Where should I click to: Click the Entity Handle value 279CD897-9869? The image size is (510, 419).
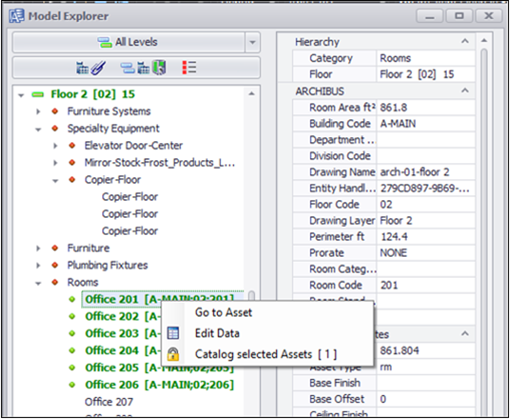[x=425, y=188]
